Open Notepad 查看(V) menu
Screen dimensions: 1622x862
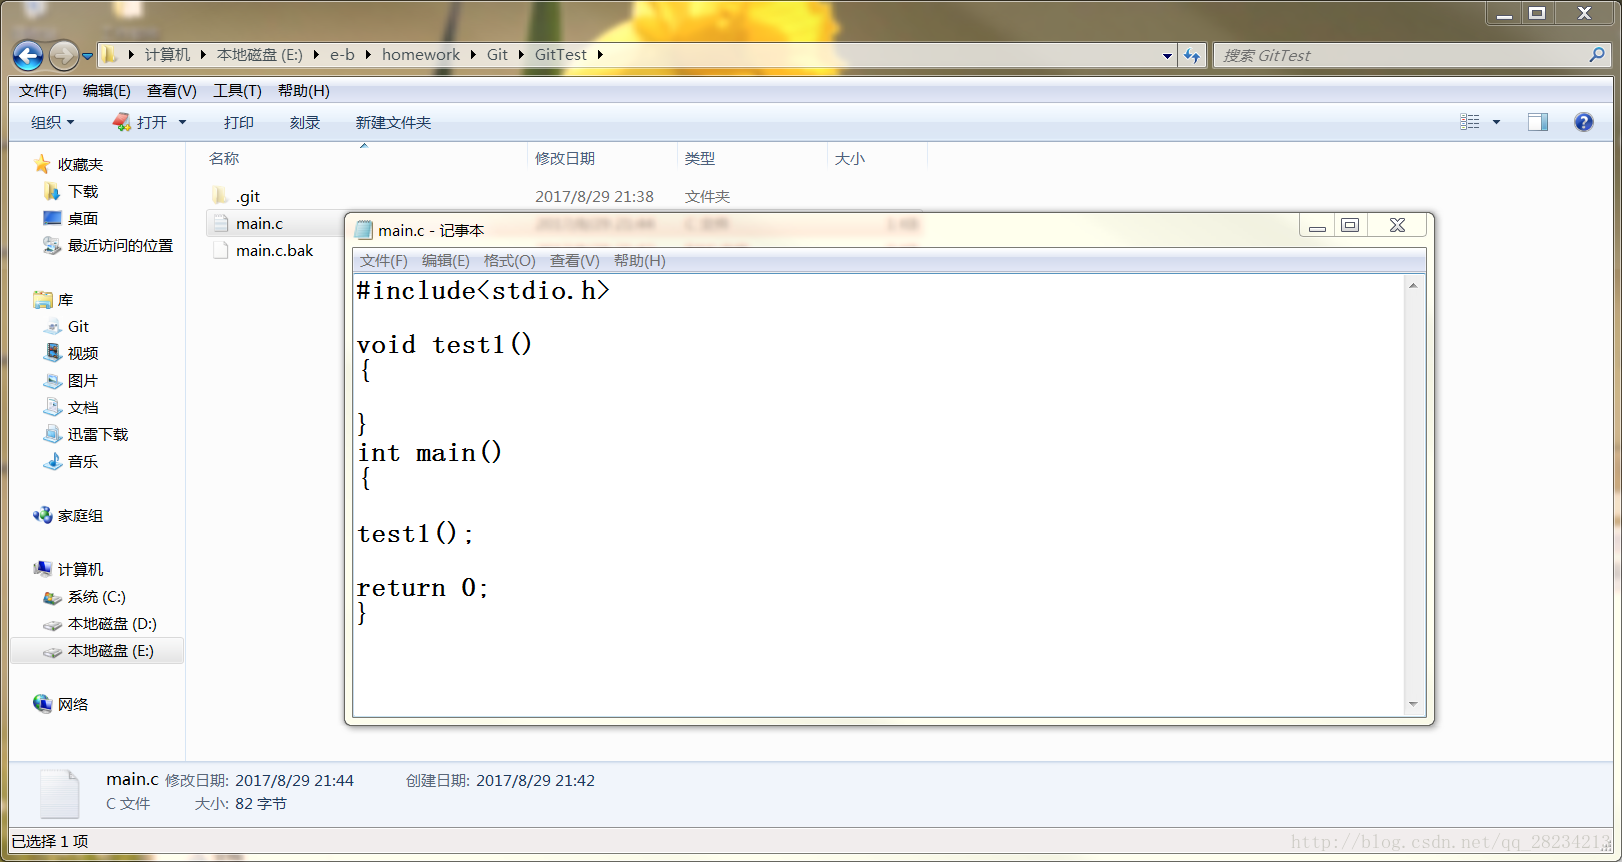575,261
